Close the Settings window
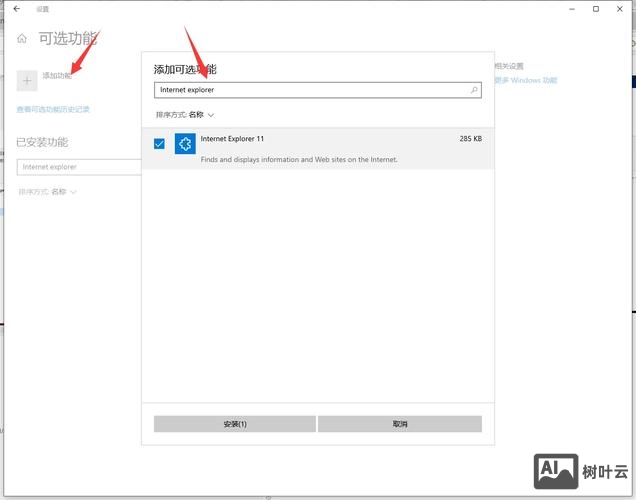 [622, 9]
